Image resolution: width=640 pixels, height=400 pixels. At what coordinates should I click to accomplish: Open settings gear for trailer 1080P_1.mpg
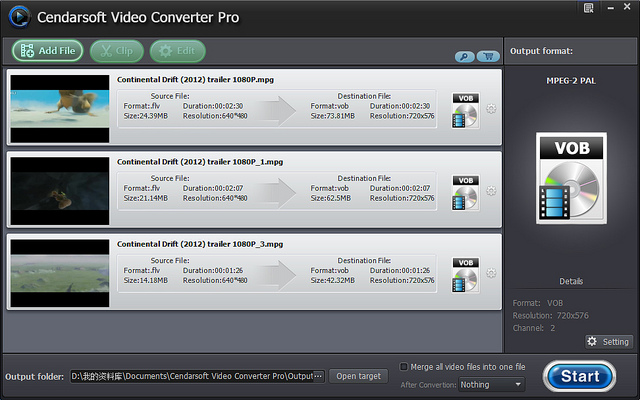pyautogui.click(x=491, y=191)
